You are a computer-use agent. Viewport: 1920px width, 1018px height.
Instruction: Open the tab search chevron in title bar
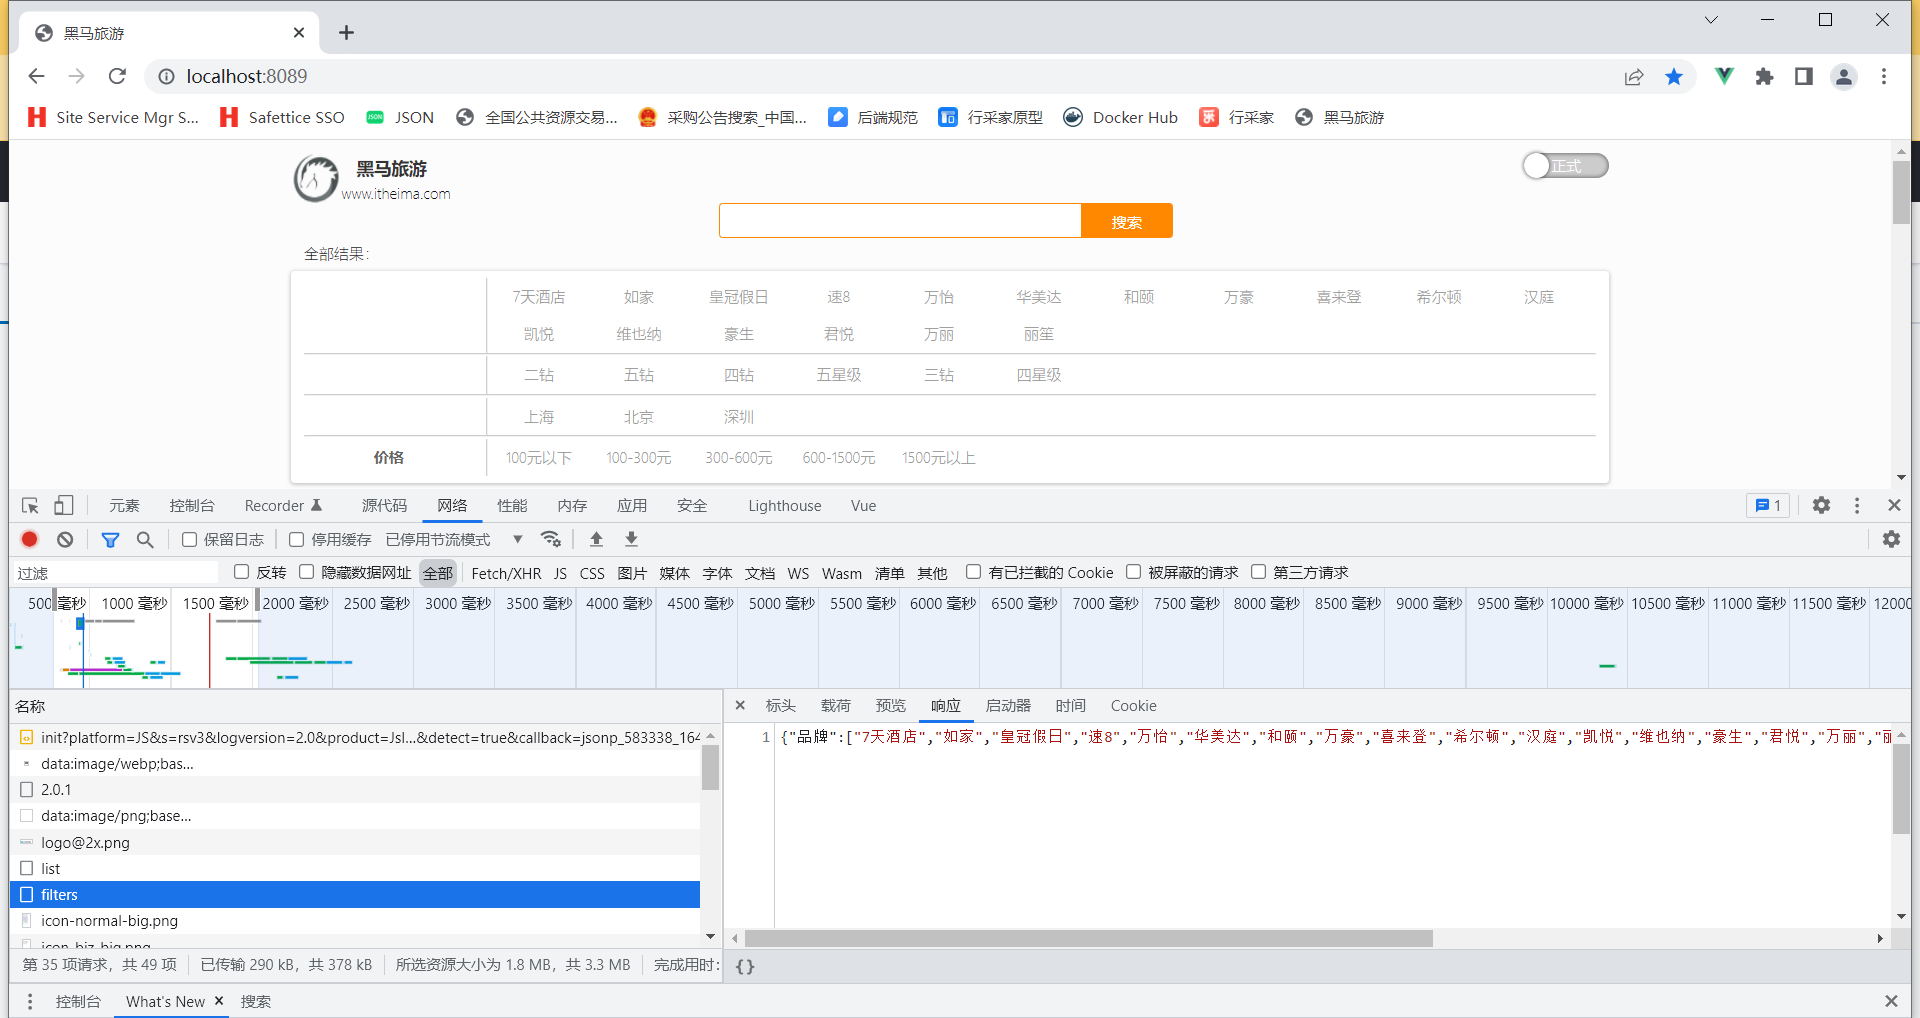click(1711, 20)
